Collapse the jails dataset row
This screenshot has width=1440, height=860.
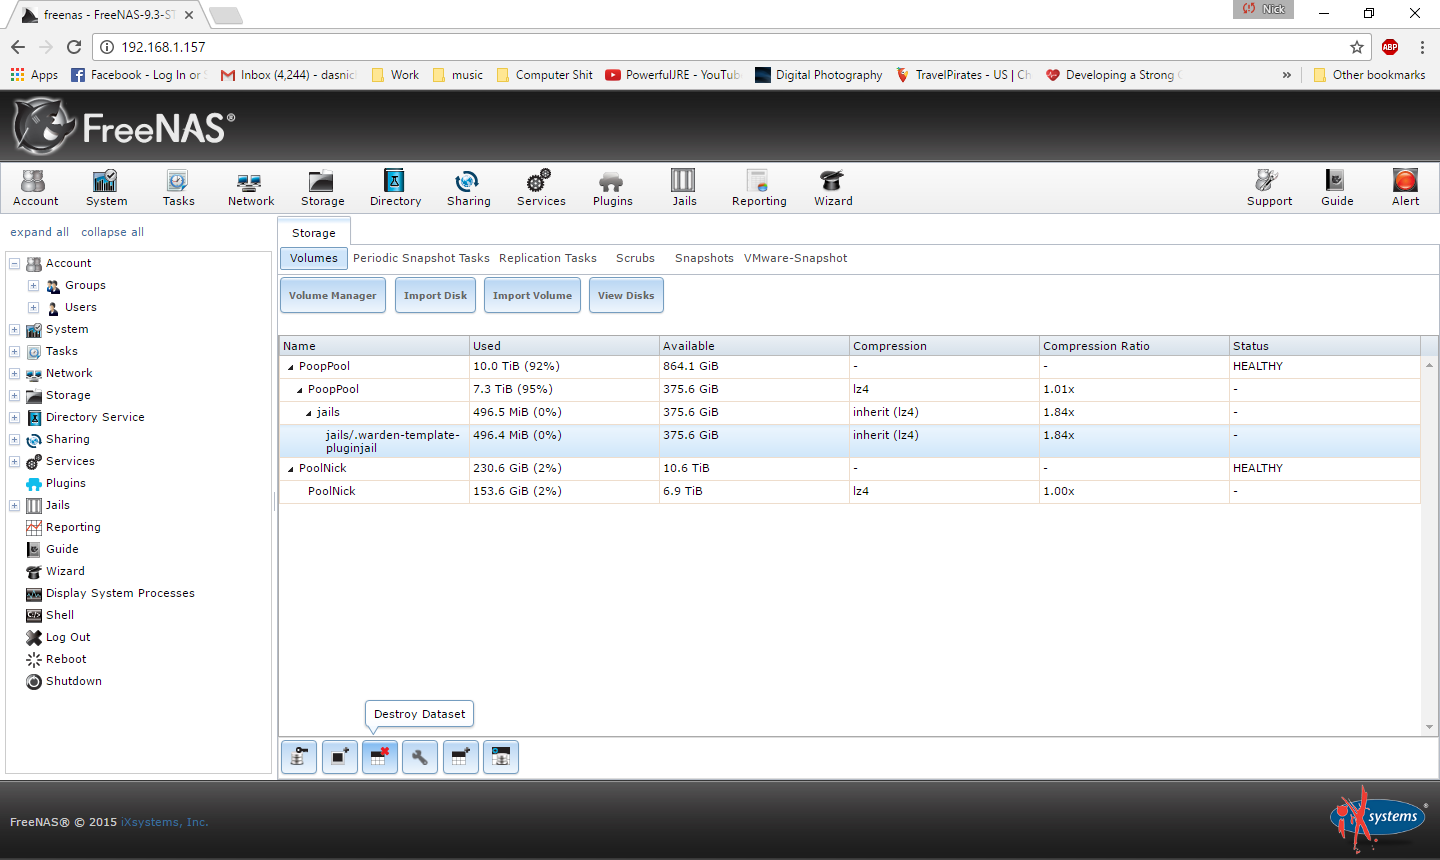tap(309, 413)
